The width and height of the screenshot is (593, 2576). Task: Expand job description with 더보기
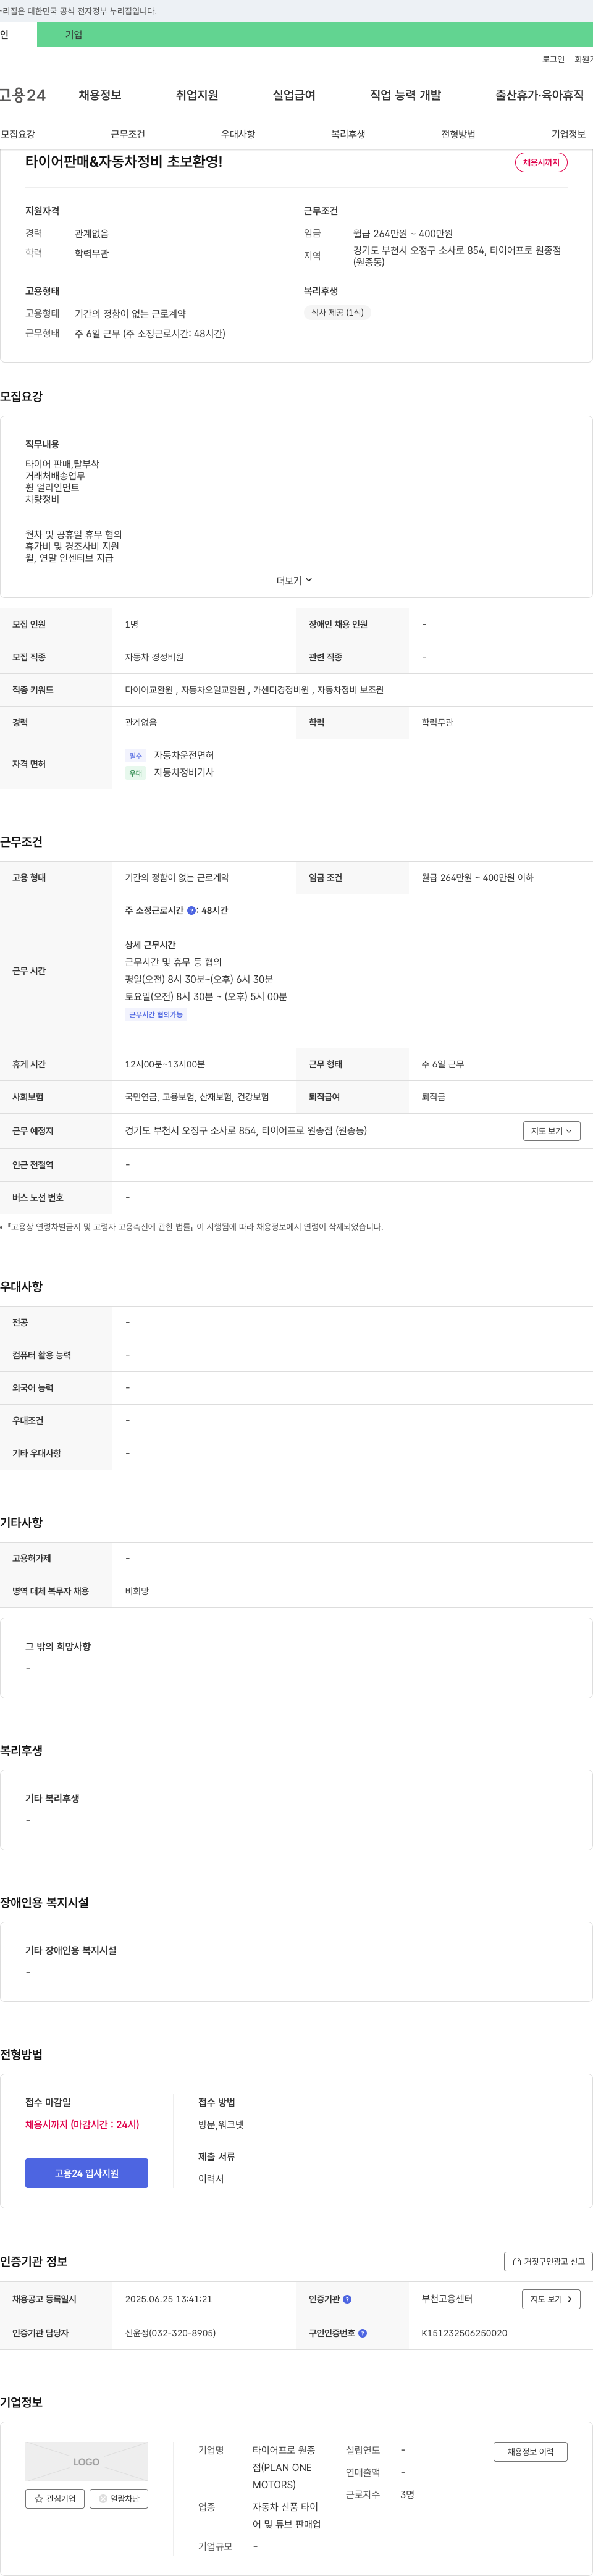(295, 580)
